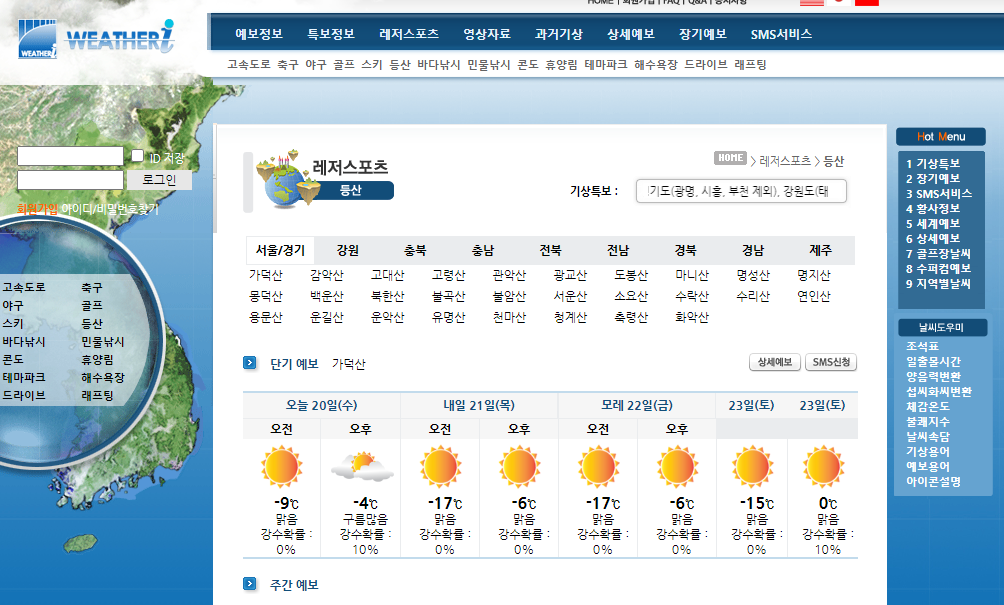The width and height of the screenshot is (1004, 605).
Task: Click the blue arrow icon beside 주간 예보
Action: click(x=250, y=584)
